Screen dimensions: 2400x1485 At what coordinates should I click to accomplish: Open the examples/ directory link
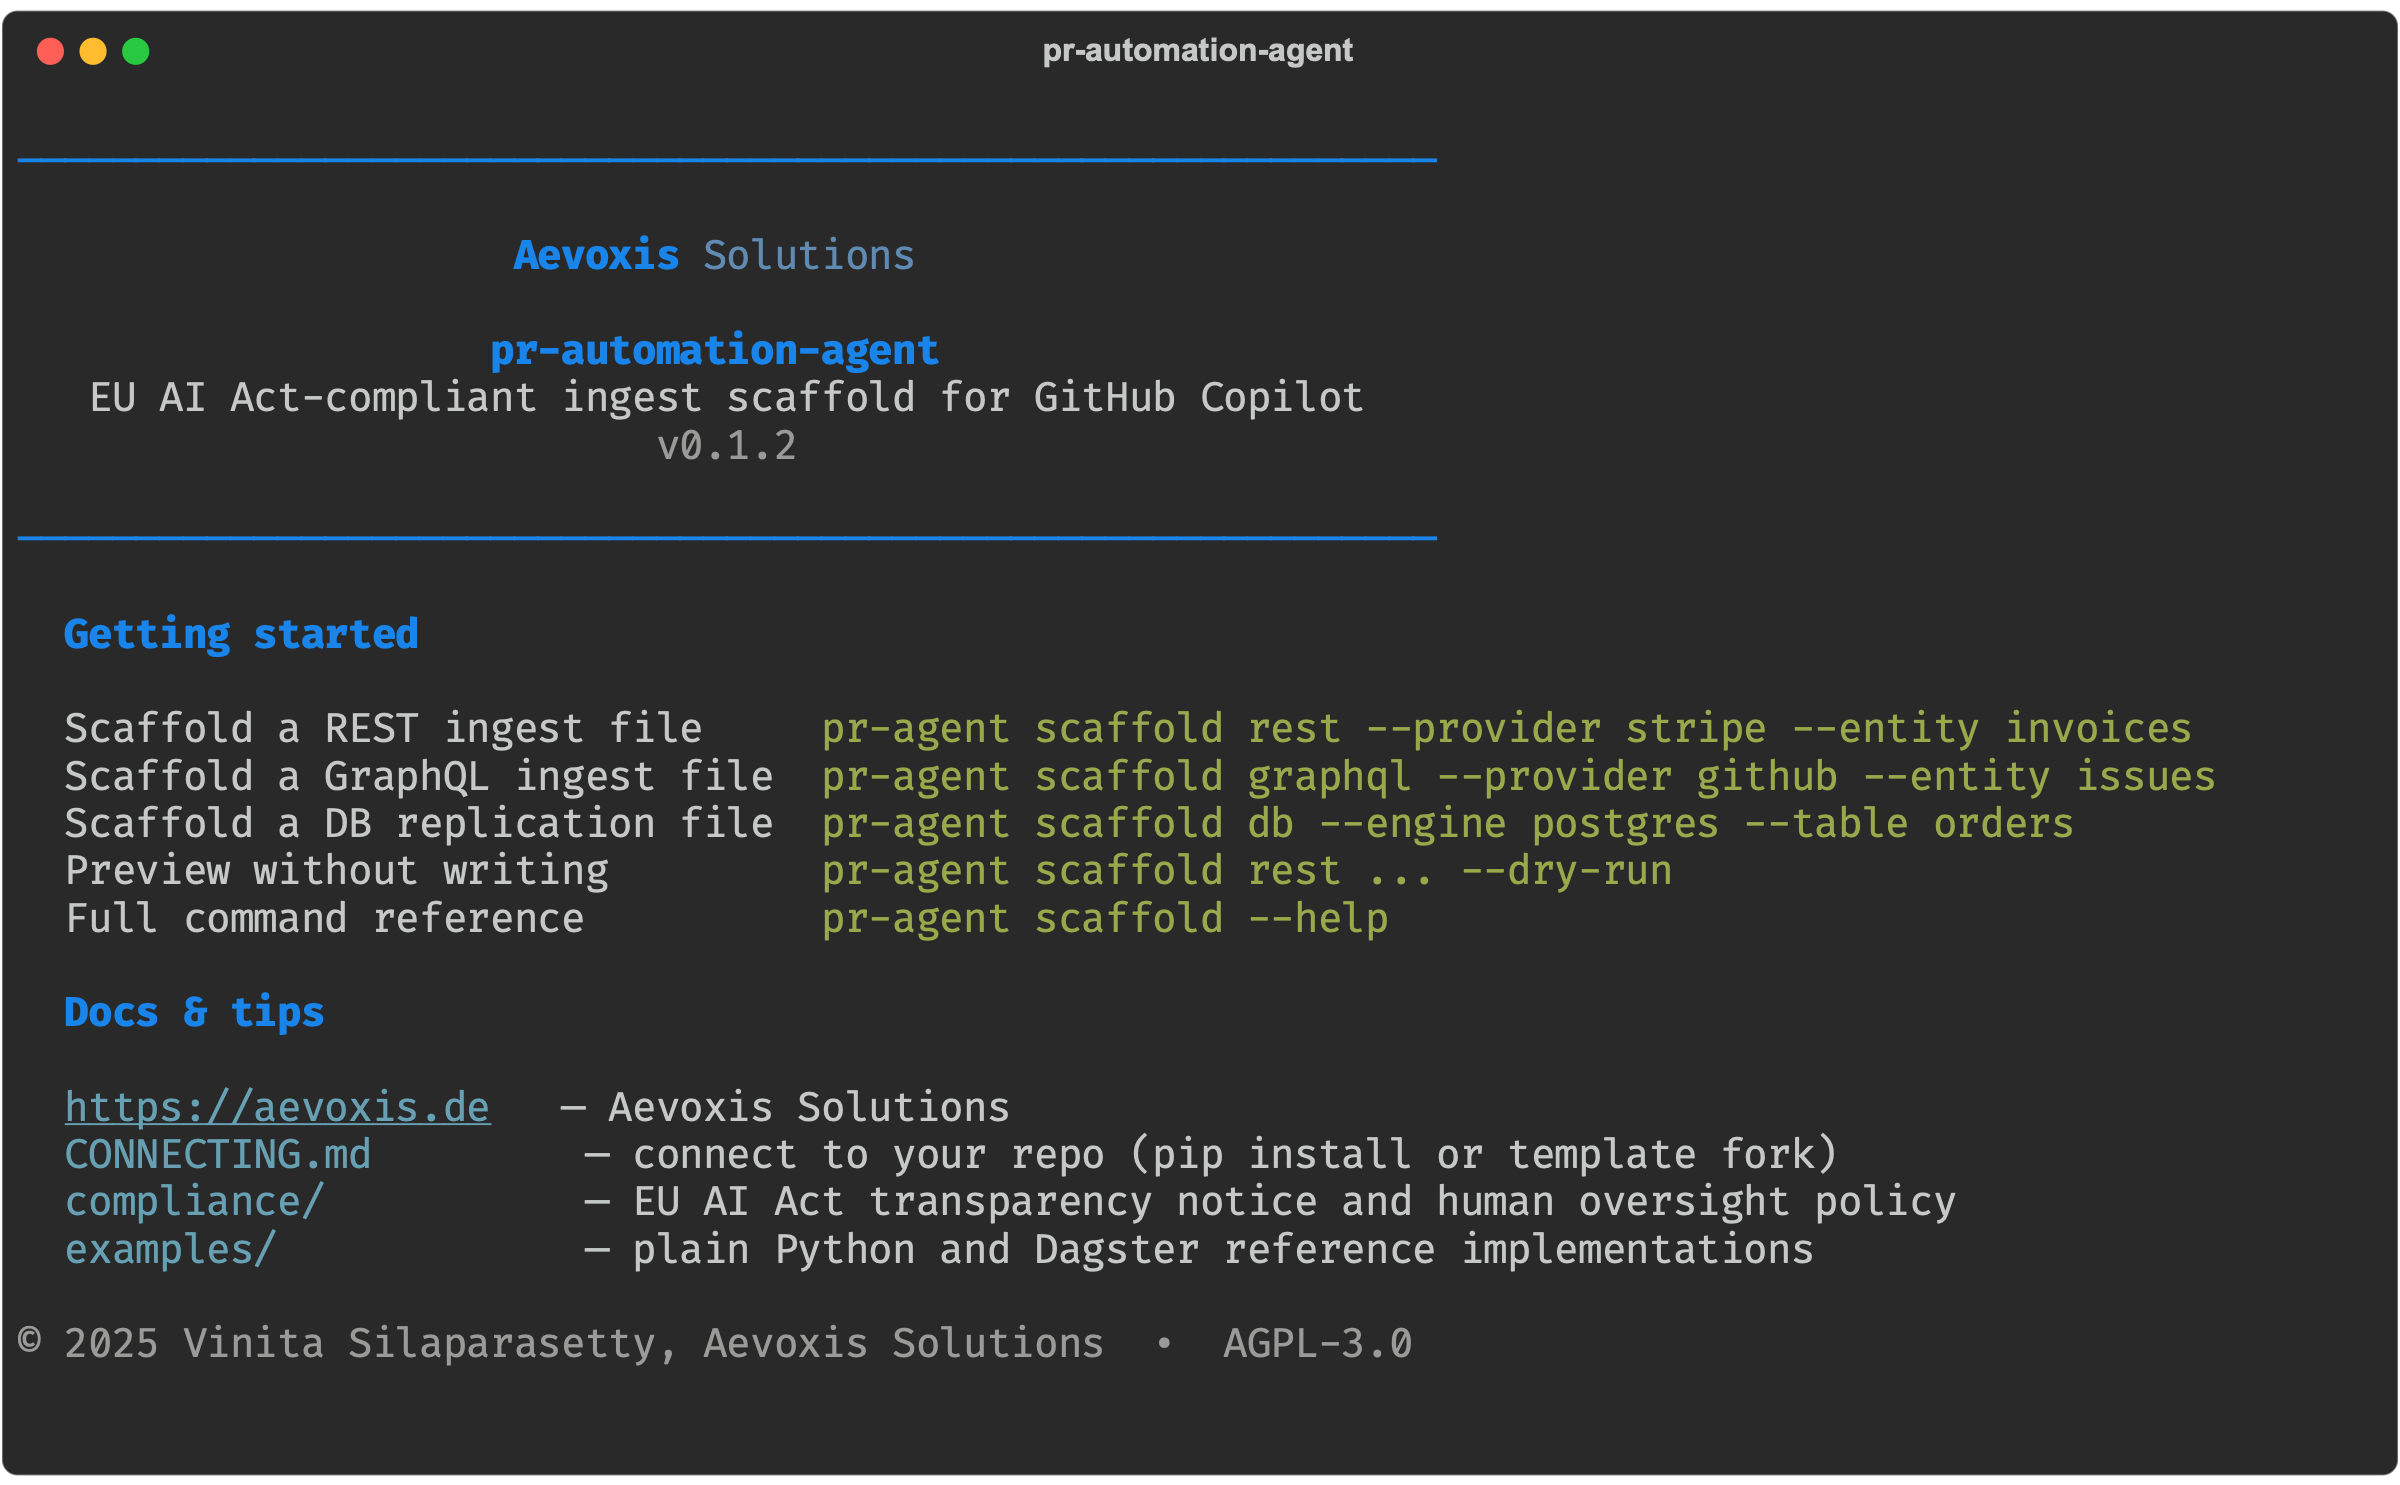tap(170, 1249)
